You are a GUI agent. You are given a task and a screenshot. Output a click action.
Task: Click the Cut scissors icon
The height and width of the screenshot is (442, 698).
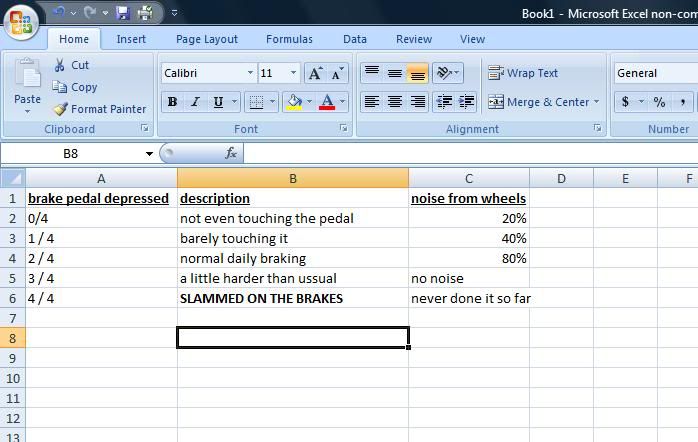pyautogui.click(x=60, y=65)
